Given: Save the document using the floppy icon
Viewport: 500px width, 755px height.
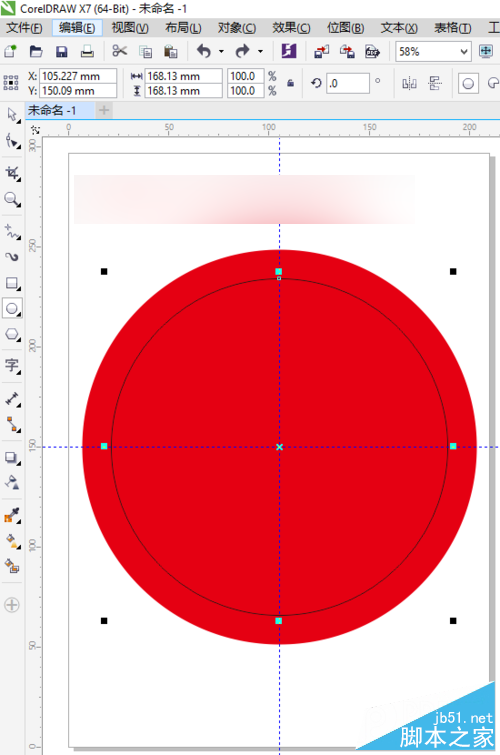Looking at the screenshot, I should (x=62, y=51).
